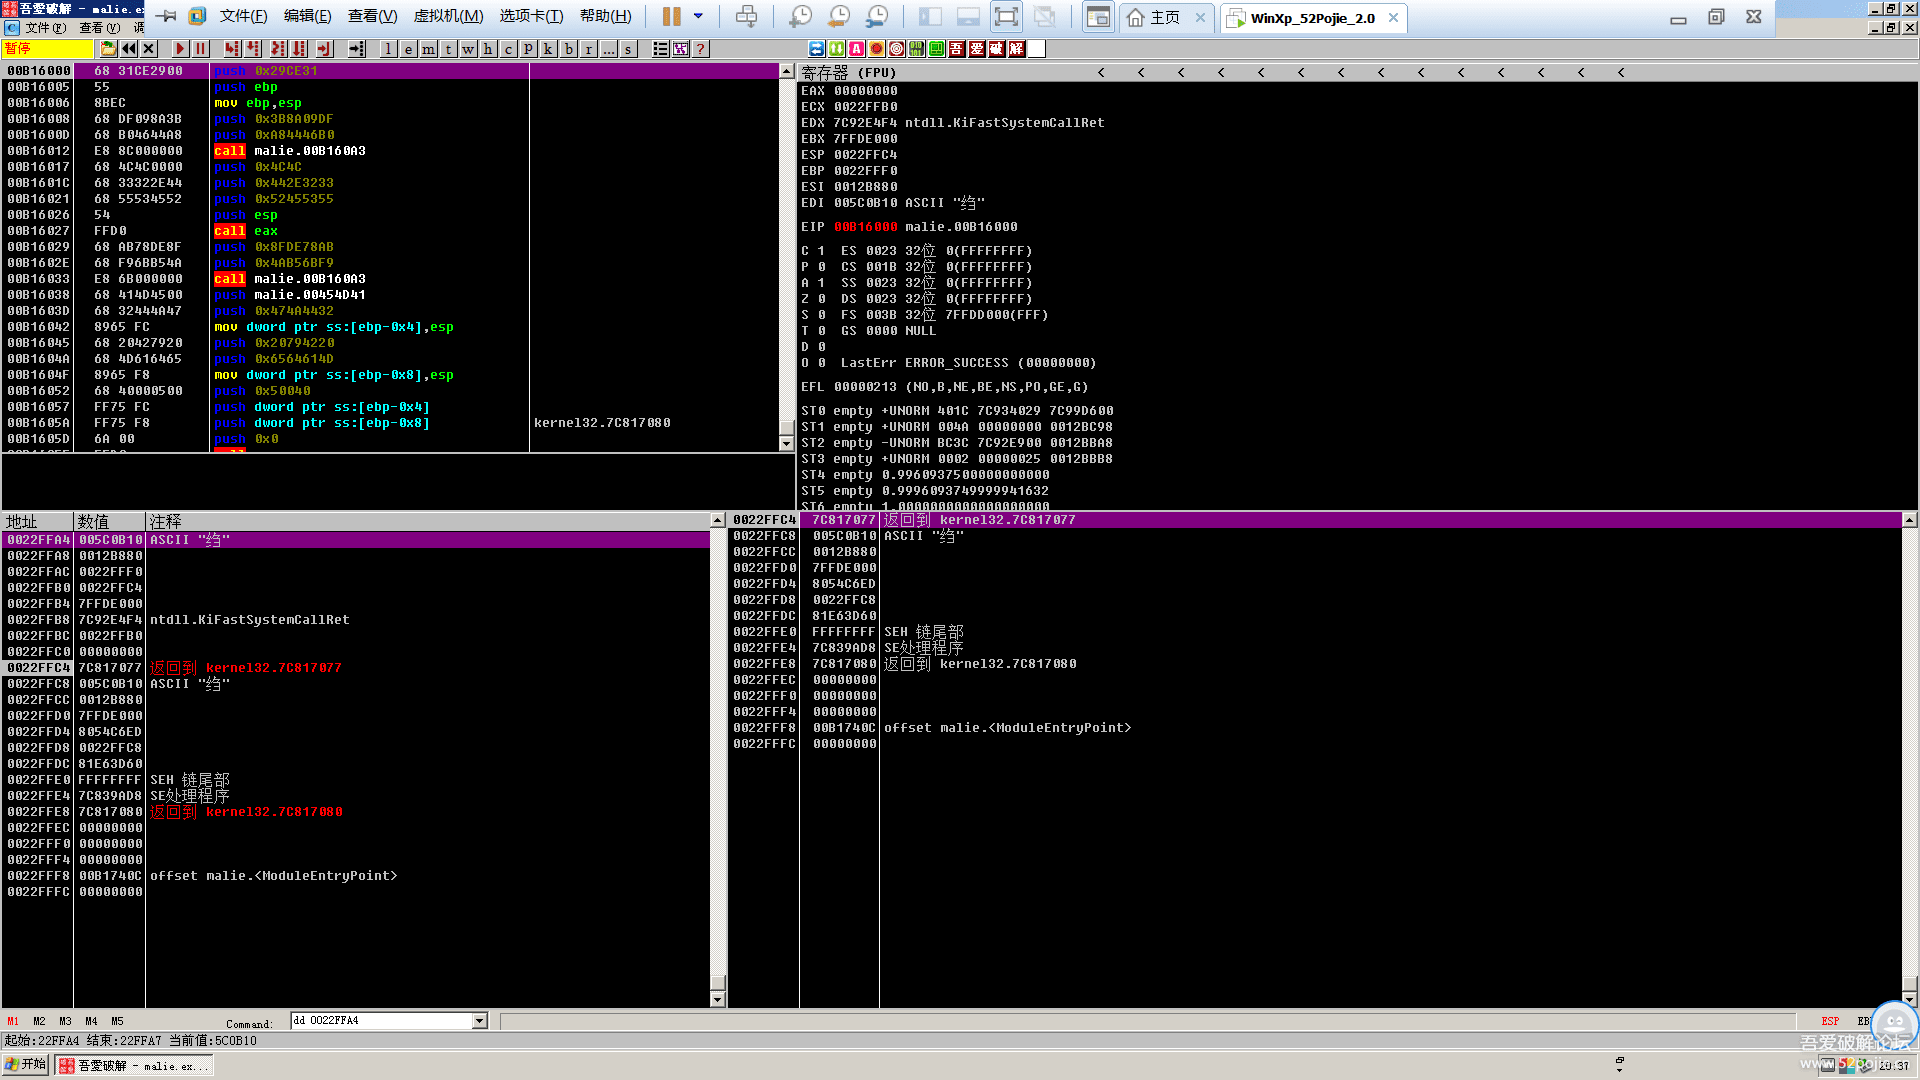This screenshot has height=1080, width=1920.
Task: Show Memory map via 'm' button
Action: [x=428, y=49]
